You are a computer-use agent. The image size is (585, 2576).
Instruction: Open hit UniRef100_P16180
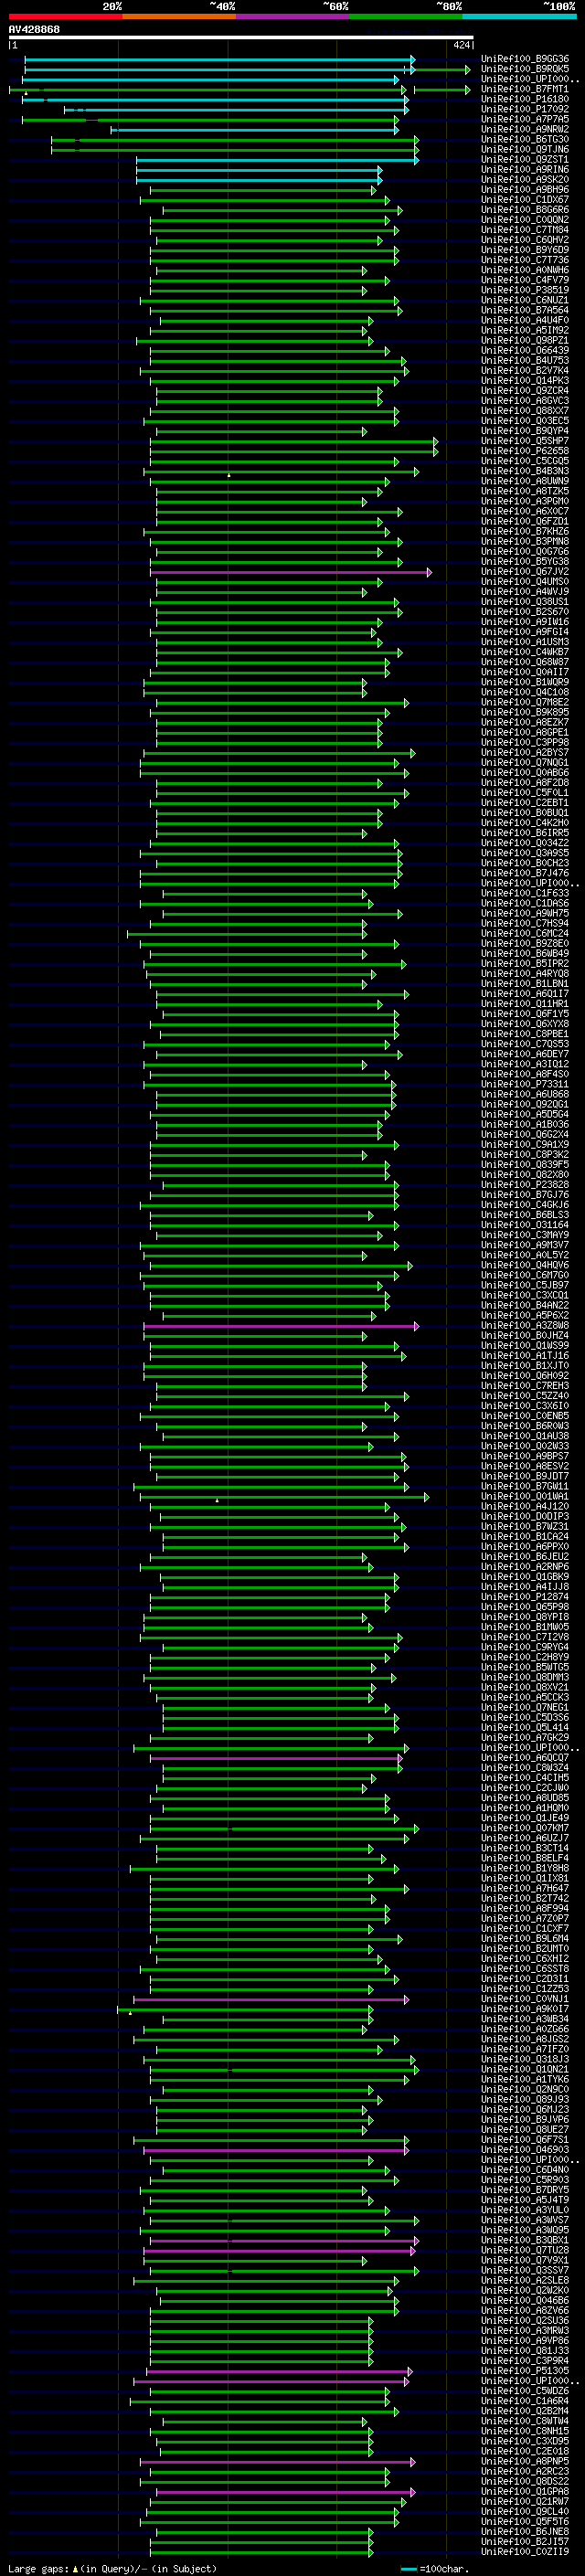tap(525, 100)
